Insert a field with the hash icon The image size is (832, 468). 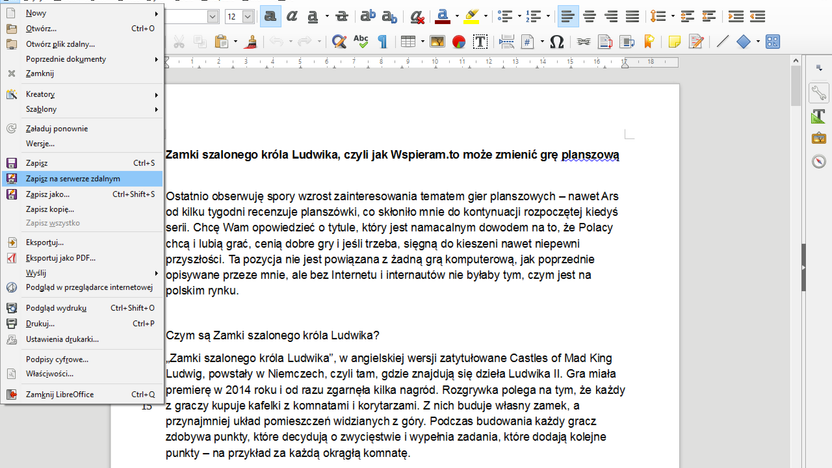coord(528,41)
